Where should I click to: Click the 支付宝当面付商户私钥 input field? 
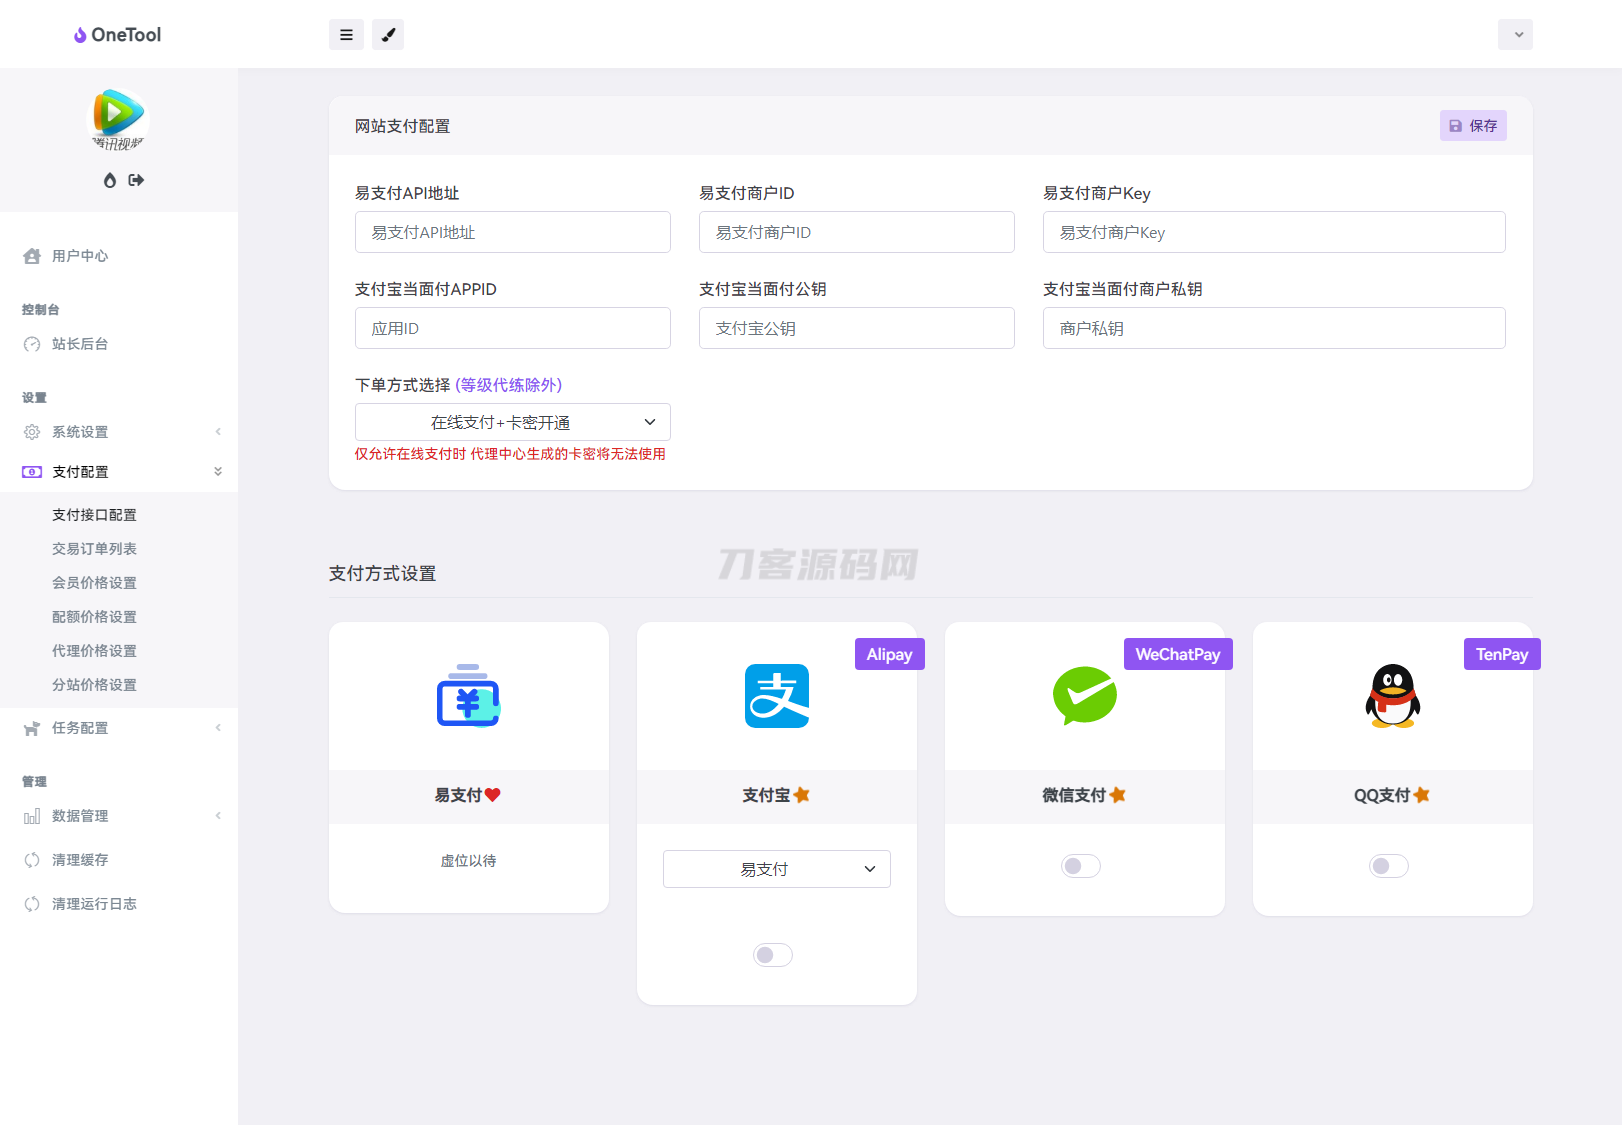[1273, 328]
